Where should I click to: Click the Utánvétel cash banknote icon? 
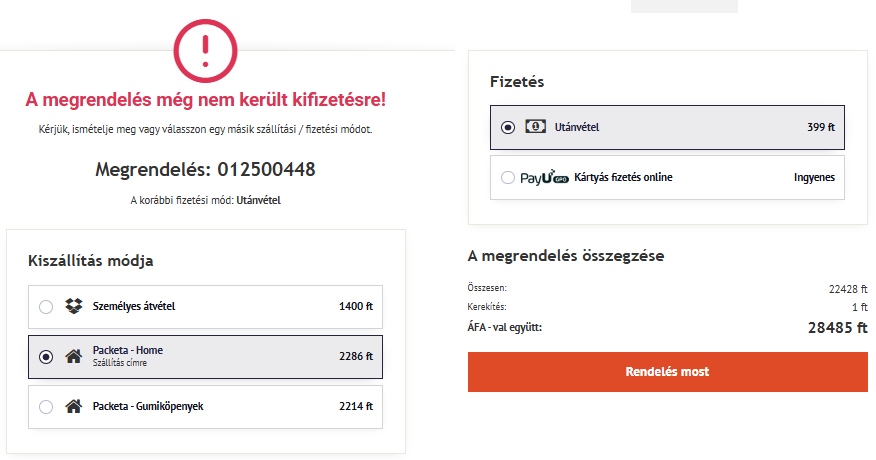click(535, 127)
